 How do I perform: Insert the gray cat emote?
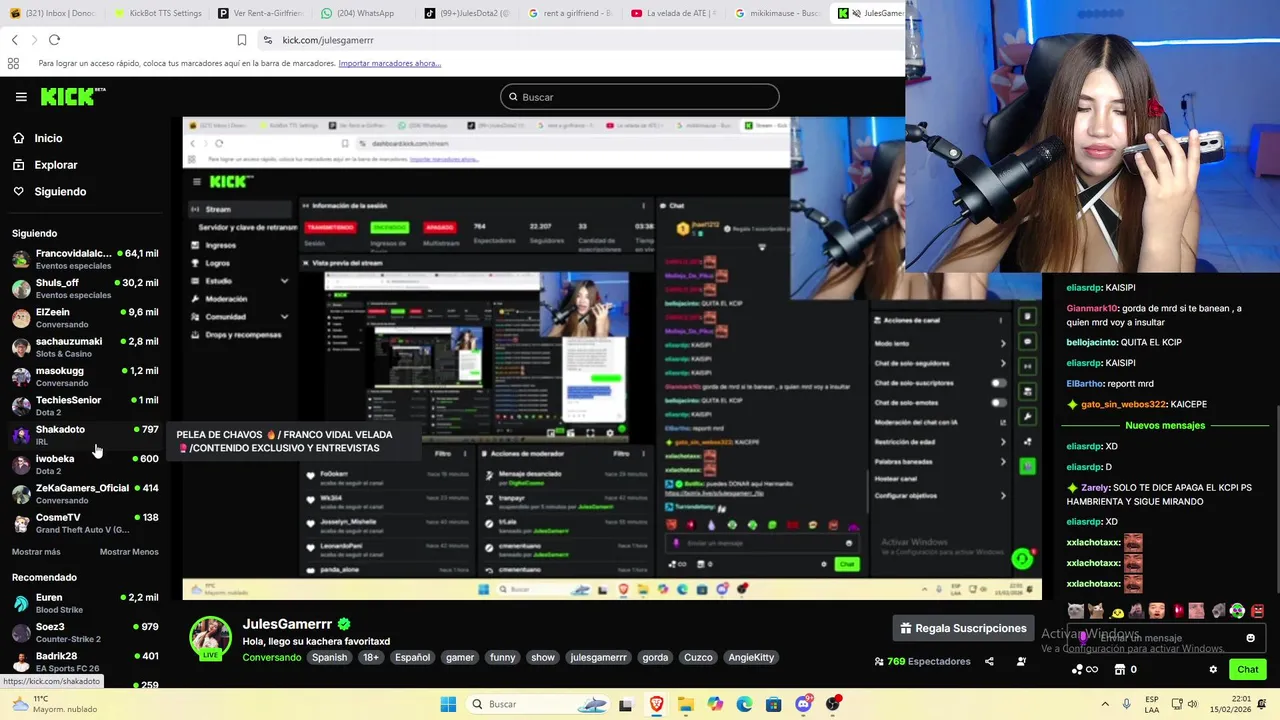click(1075, 611)
